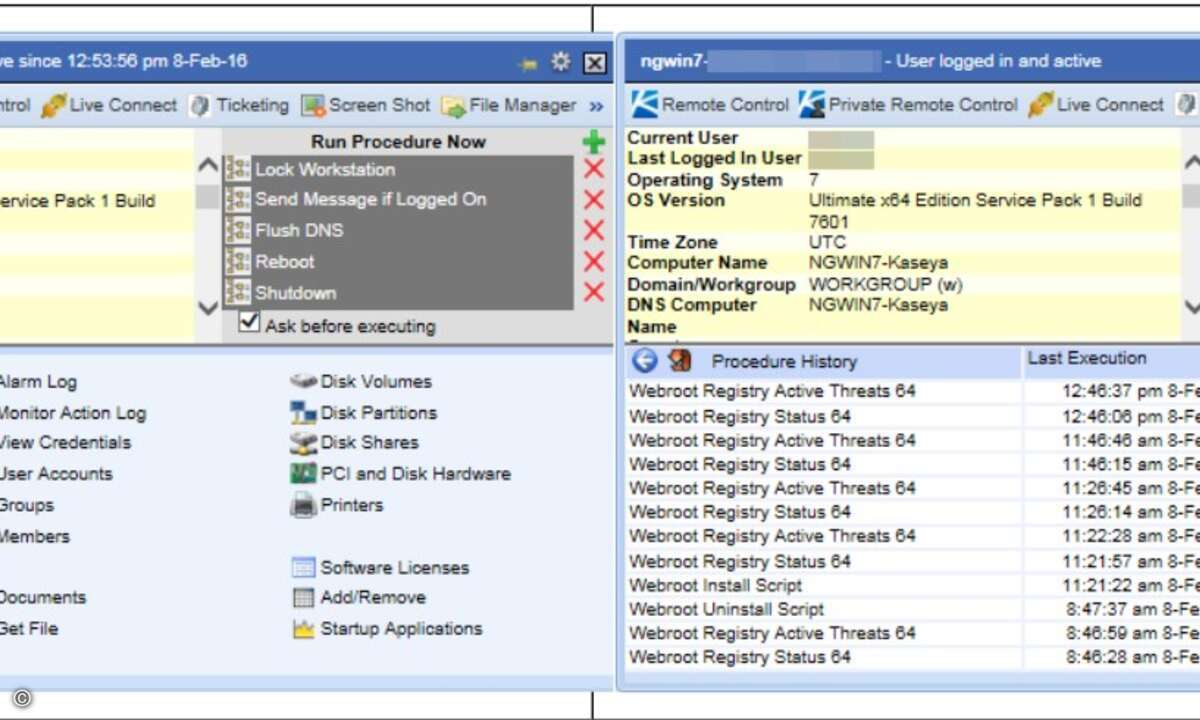Click scroll-down arrow in right info panel

[1190, 308]
